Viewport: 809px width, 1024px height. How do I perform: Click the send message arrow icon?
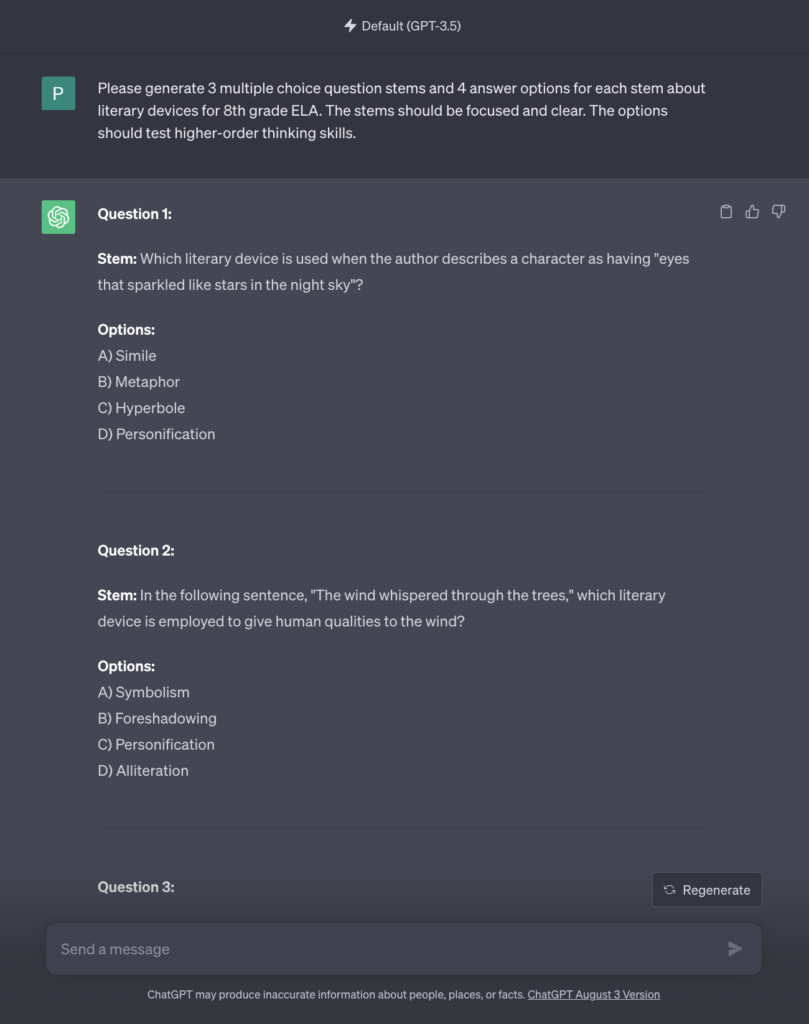coord(735,948)
